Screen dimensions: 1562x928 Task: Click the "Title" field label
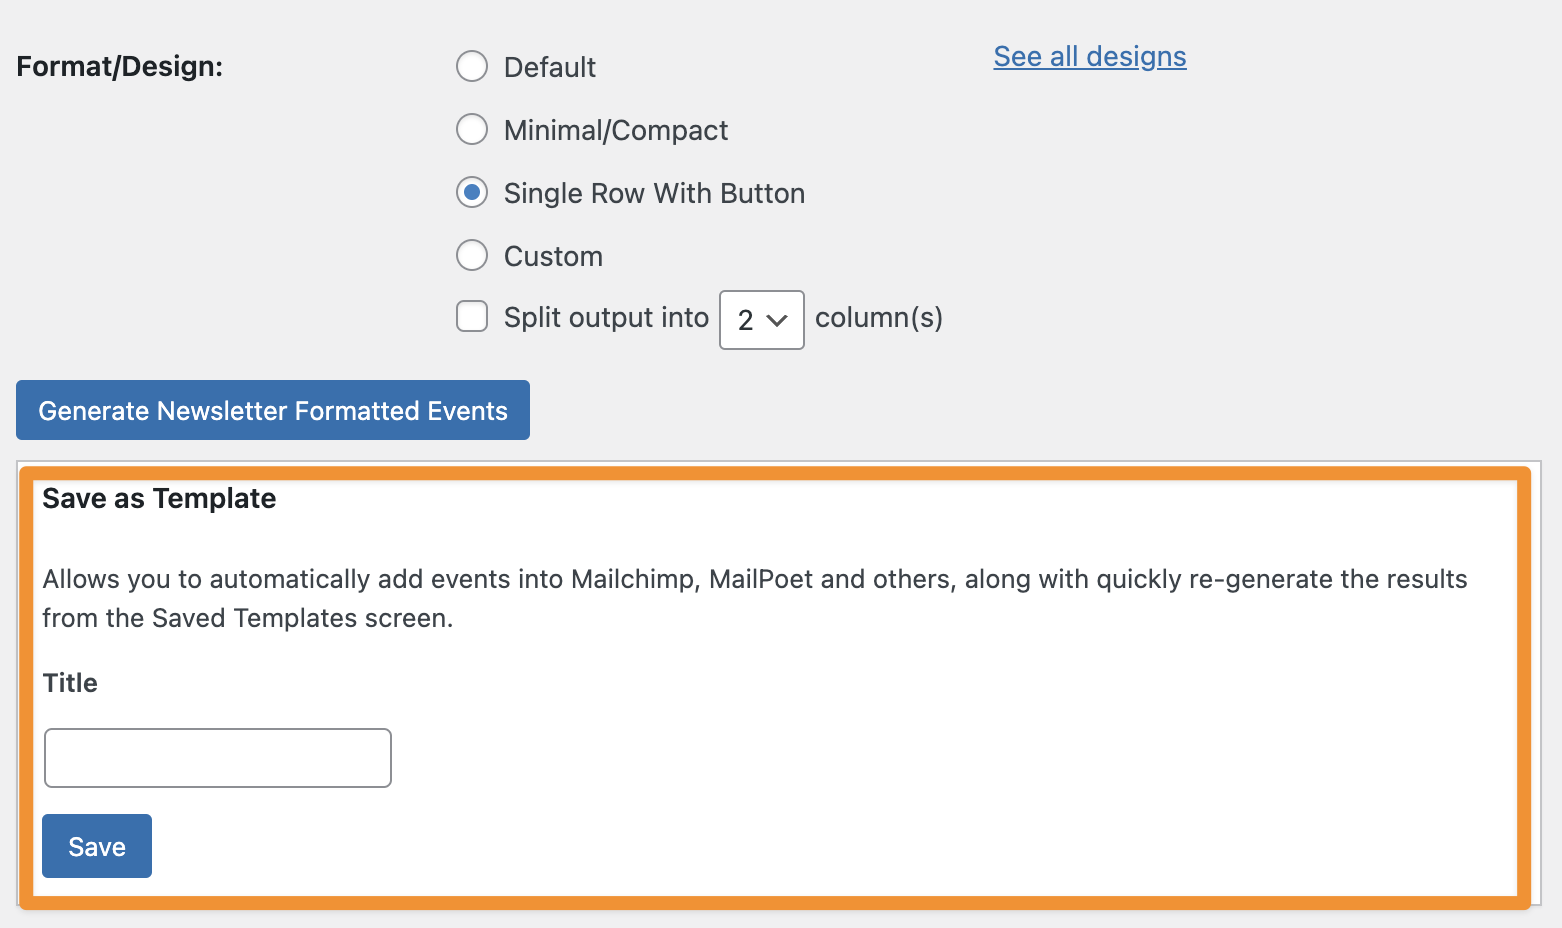coord(70,683)
